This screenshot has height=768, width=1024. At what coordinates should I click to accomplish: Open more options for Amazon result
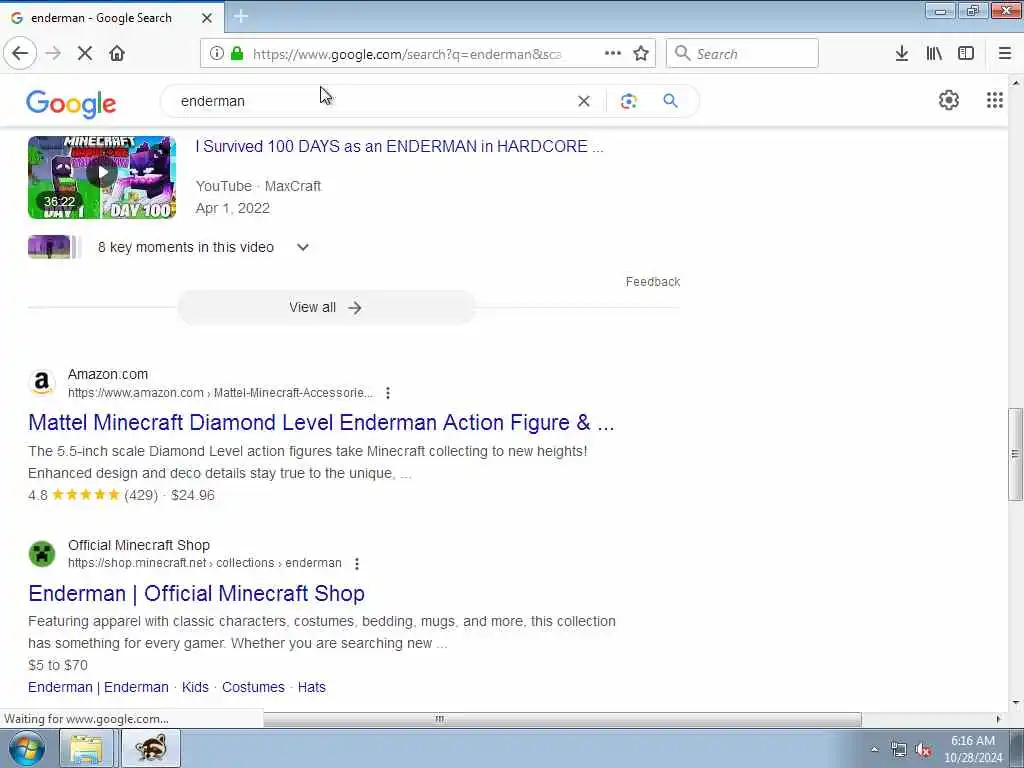tap(388, 393)
